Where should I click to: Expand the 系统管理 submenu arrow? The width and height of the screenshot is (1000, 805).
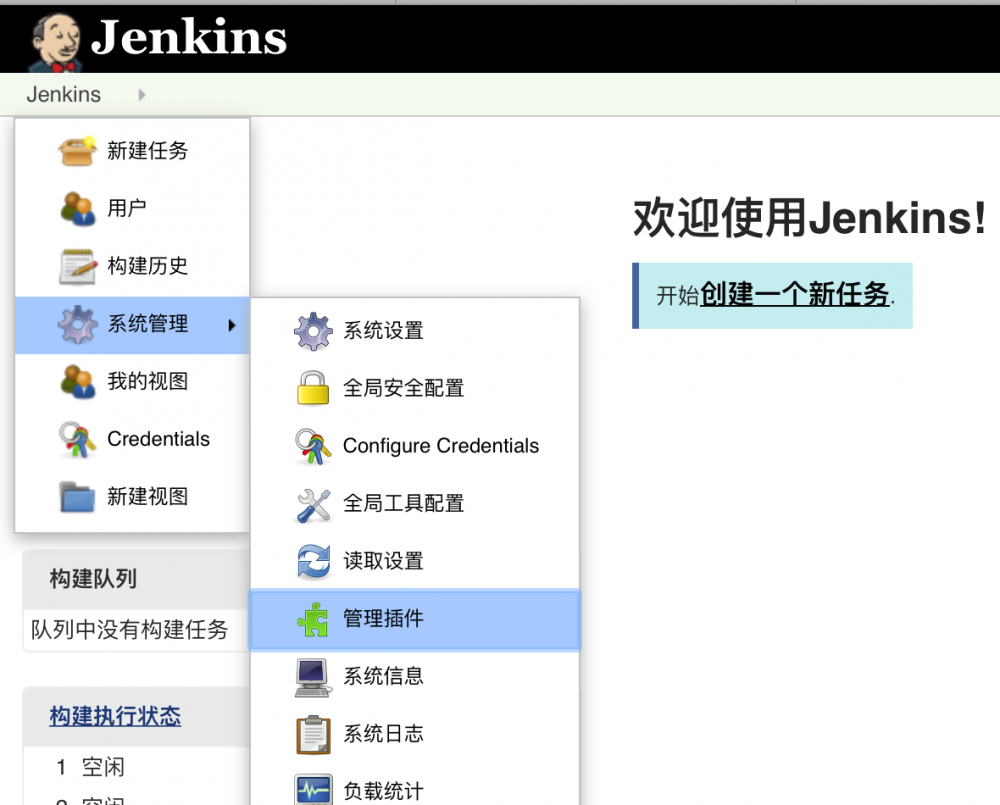[x=231, y=325]
